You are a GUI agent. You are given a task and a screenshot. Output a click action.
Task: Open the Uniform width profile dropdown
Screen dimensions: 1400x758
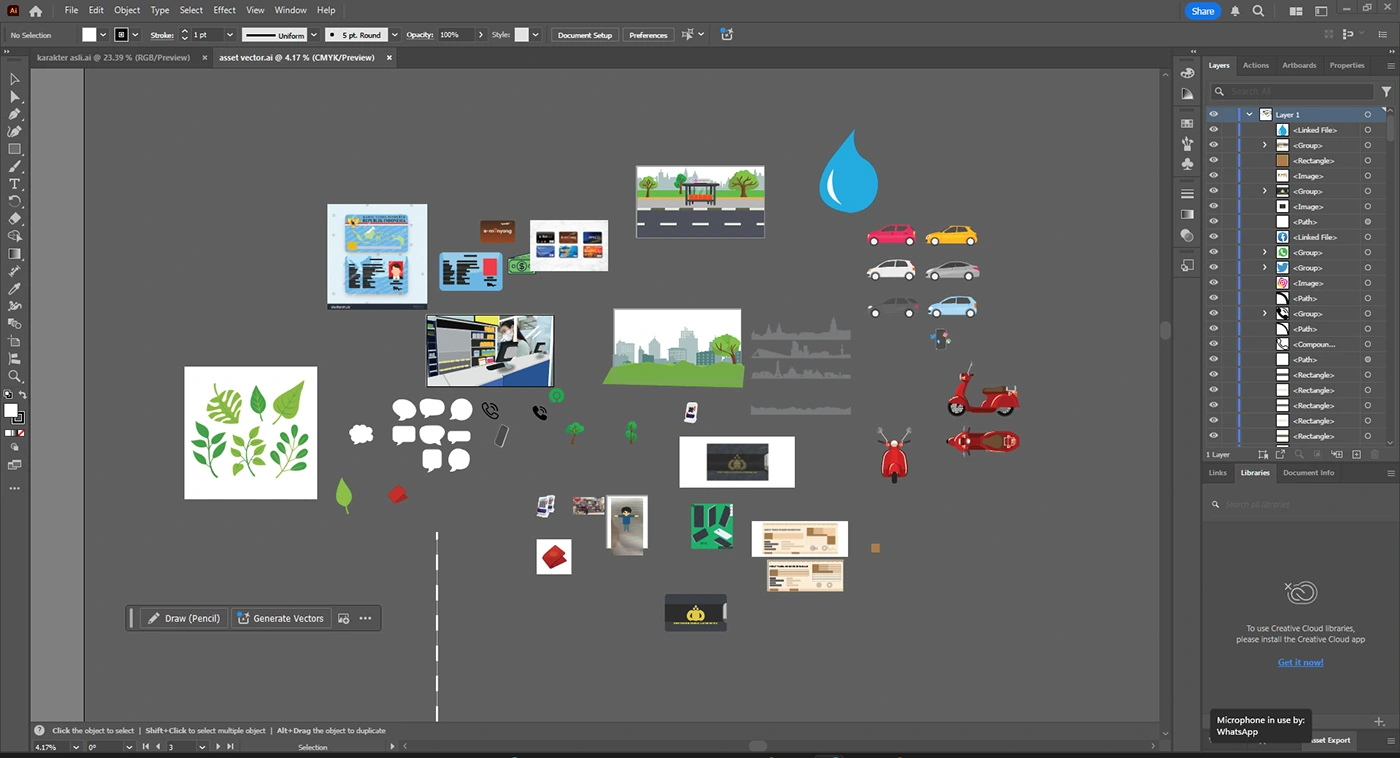tap(313, 35)
